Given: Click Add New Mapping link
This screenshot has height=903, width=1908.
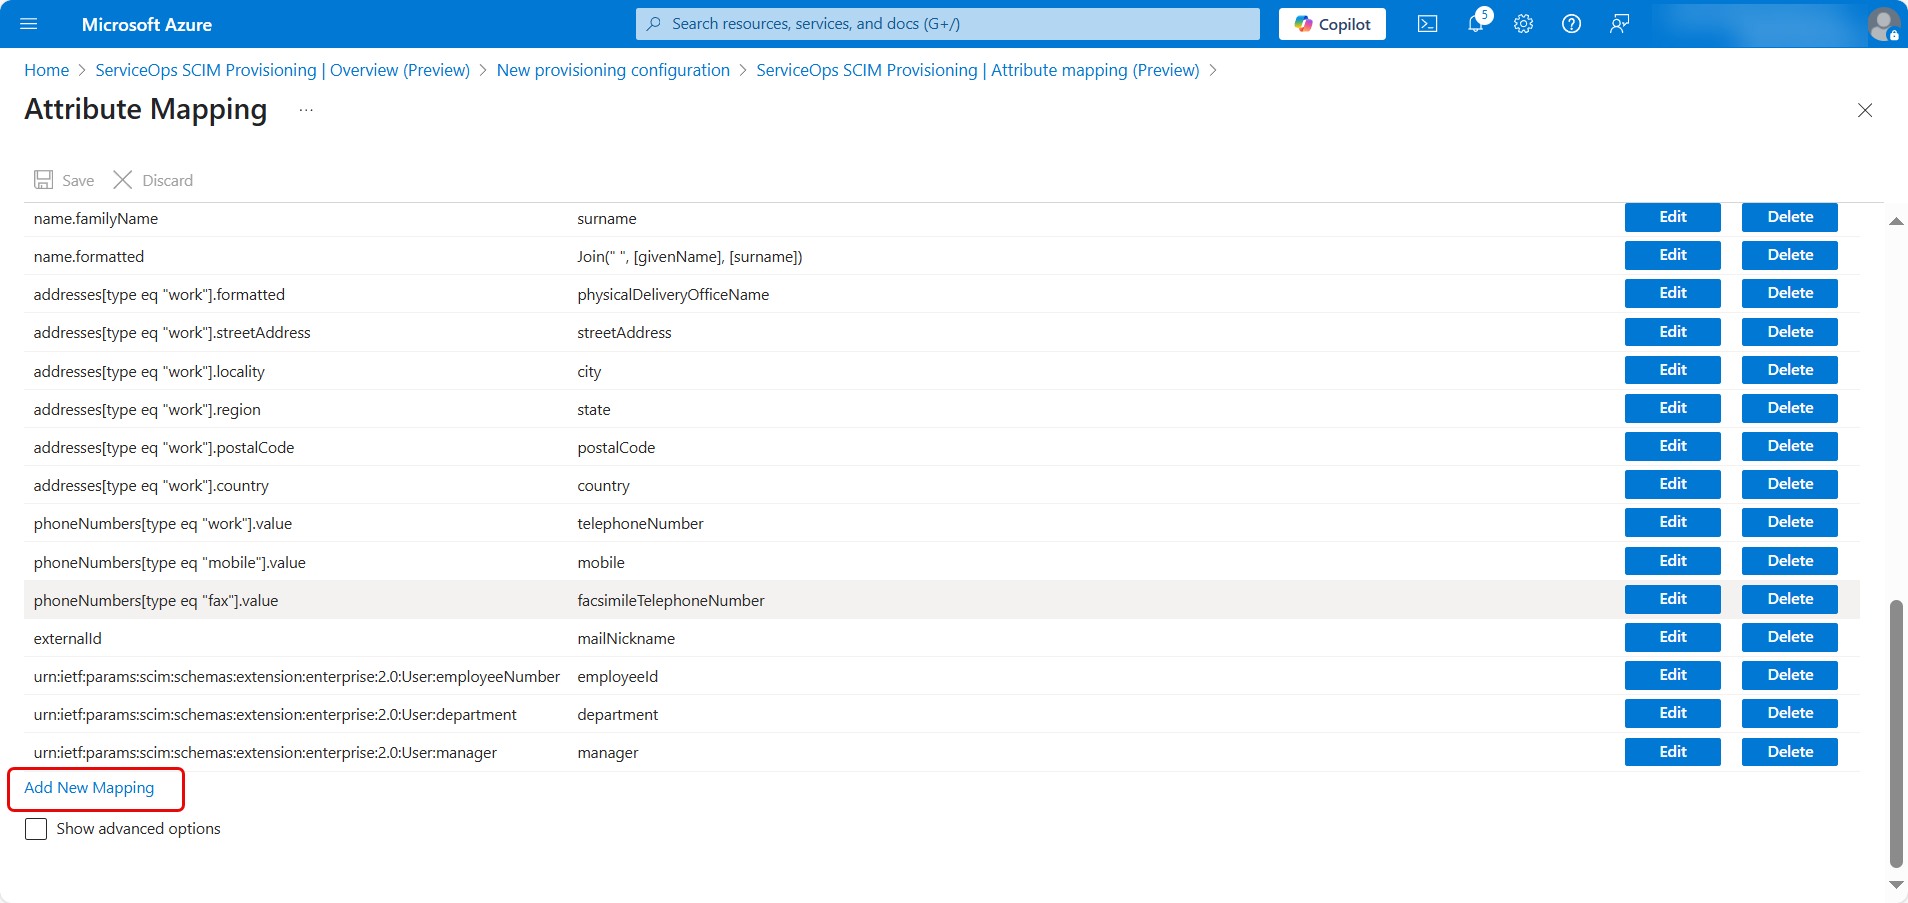Looking at the screenshot, I should (89, 788).
